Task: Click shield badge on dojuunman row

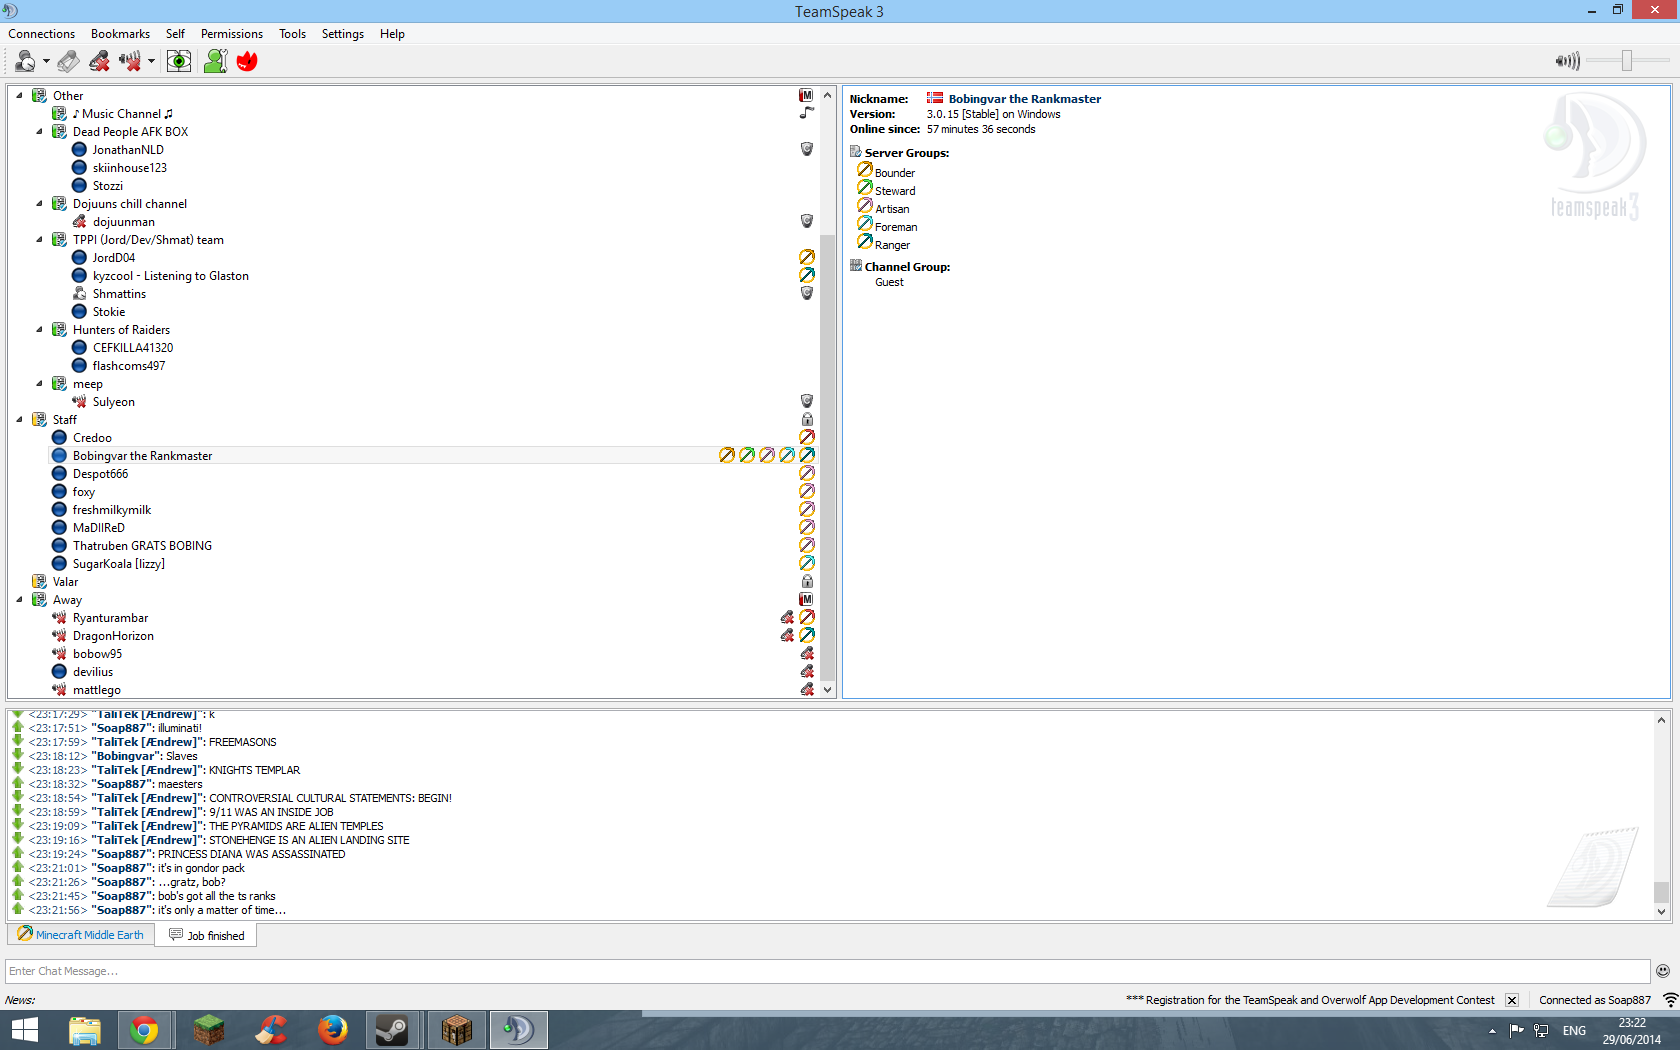Action: click(x=806, y=221)
